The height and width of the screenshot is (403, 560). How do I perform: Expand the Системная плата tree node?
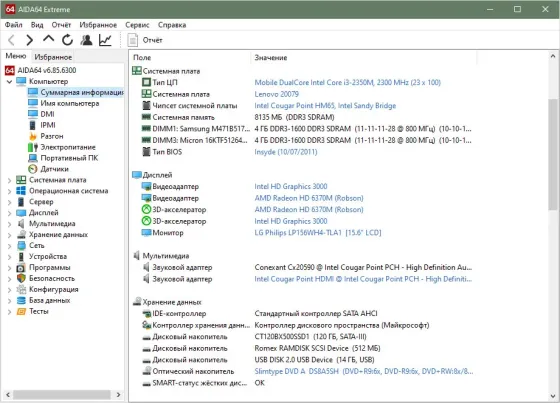tap(9, 180)
